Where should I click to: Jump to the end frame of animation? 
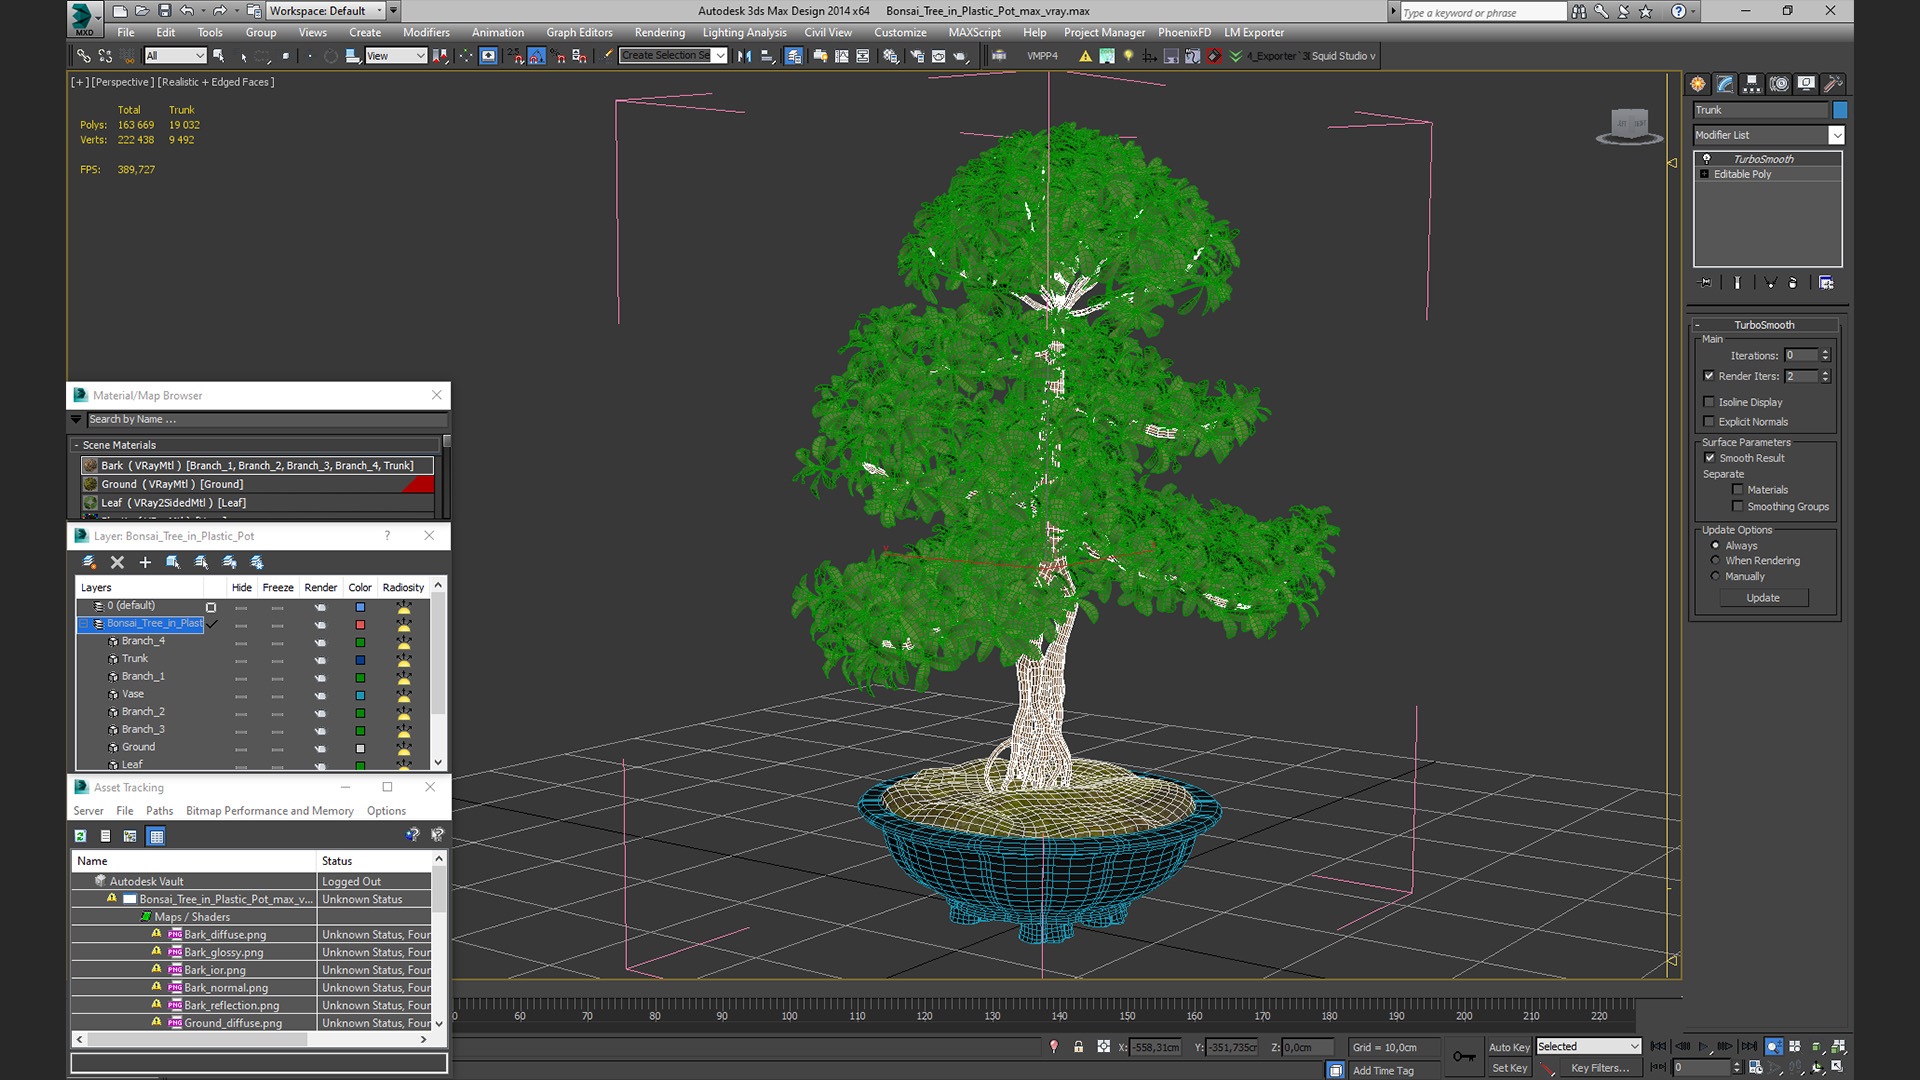click(x=1749, y=1047)
